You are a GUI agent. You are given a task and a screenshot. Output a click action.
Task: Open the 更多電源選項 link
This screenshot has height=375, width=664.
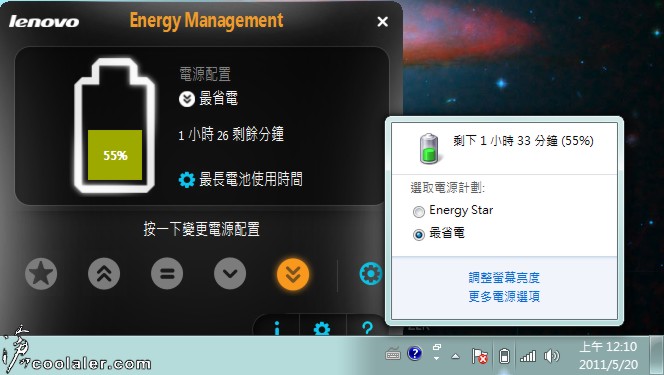(504, 296)
